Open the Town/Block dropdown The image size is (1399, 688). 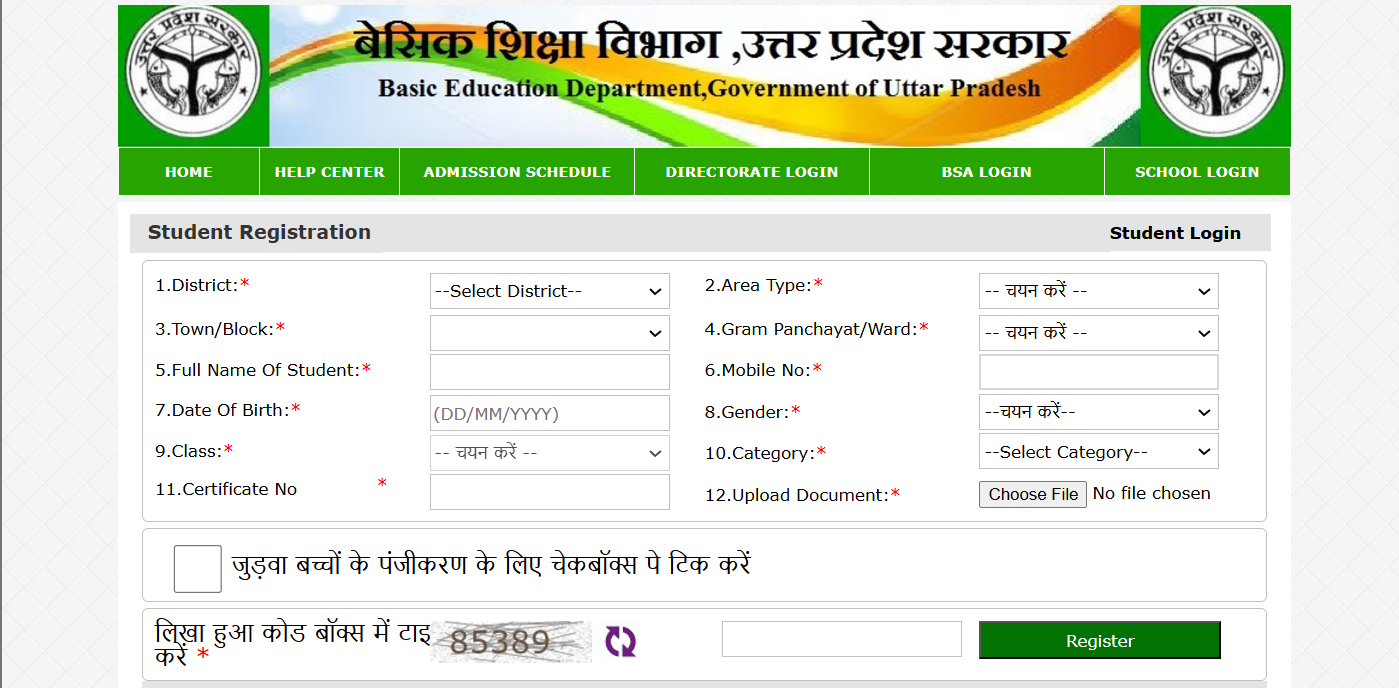pos(549,332)
